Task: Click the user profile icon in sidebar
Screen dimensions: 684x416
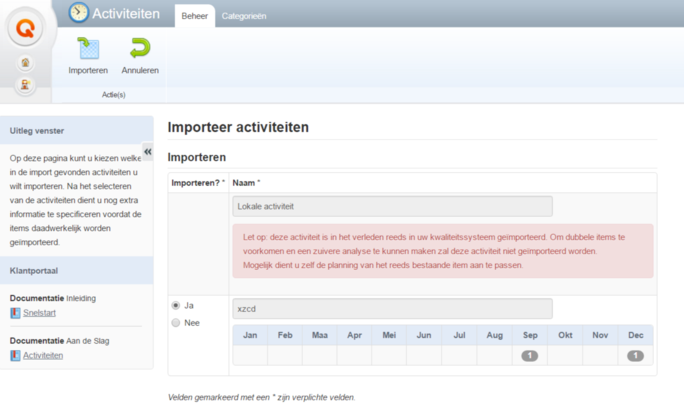Action: tap(26, 85)
